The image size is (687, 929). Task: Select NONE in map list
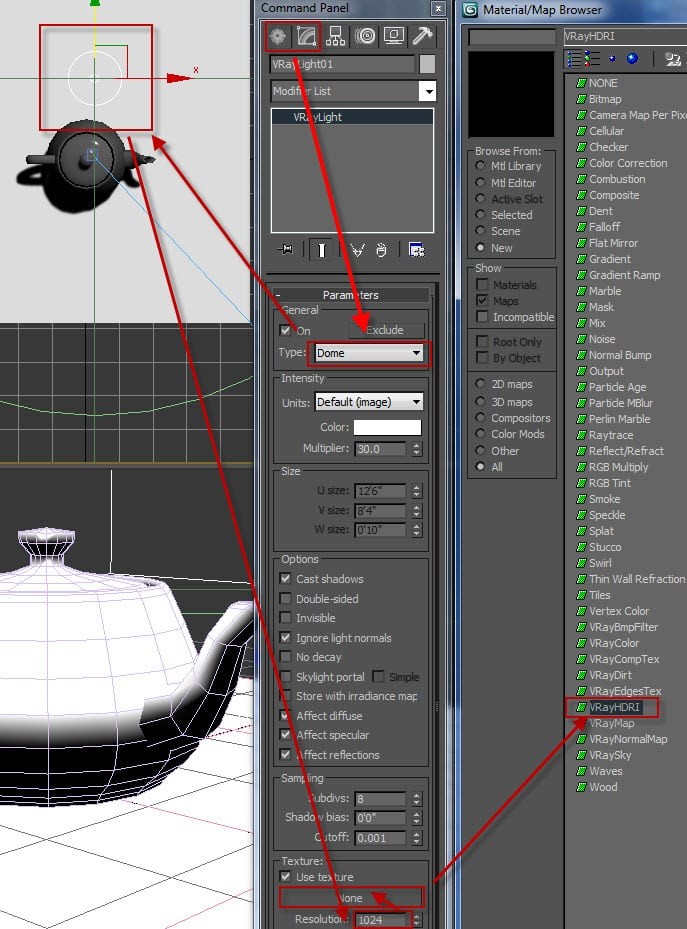click(x=603, y=83)
